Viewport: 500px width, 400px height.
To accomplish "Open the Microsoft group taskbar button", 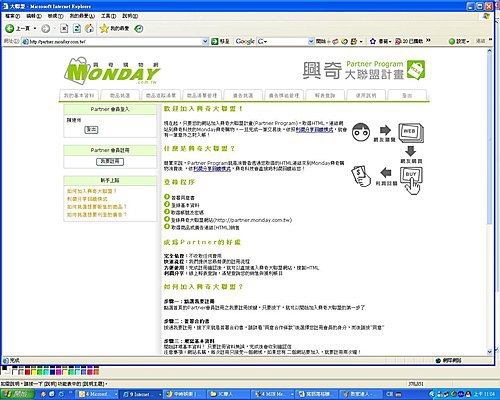I will [x=98, y=394].
